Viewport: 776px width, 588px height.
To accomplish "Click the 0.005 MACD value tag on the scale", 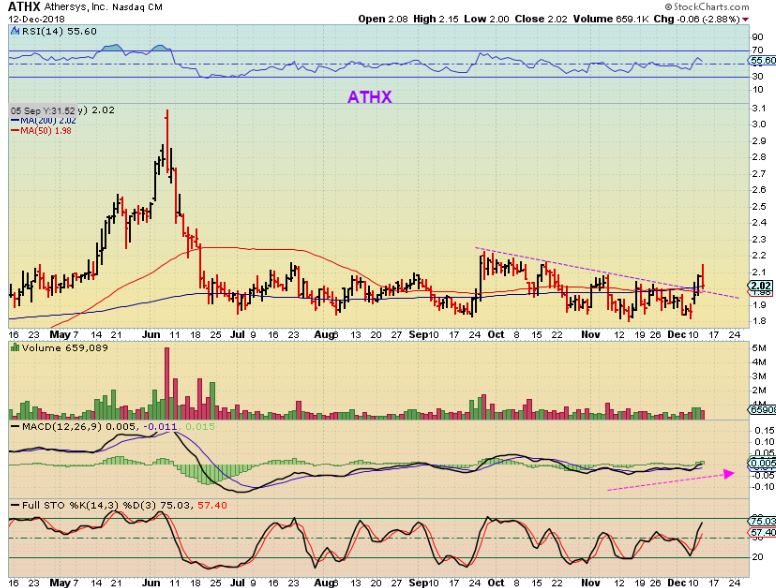I will point(763,464).
